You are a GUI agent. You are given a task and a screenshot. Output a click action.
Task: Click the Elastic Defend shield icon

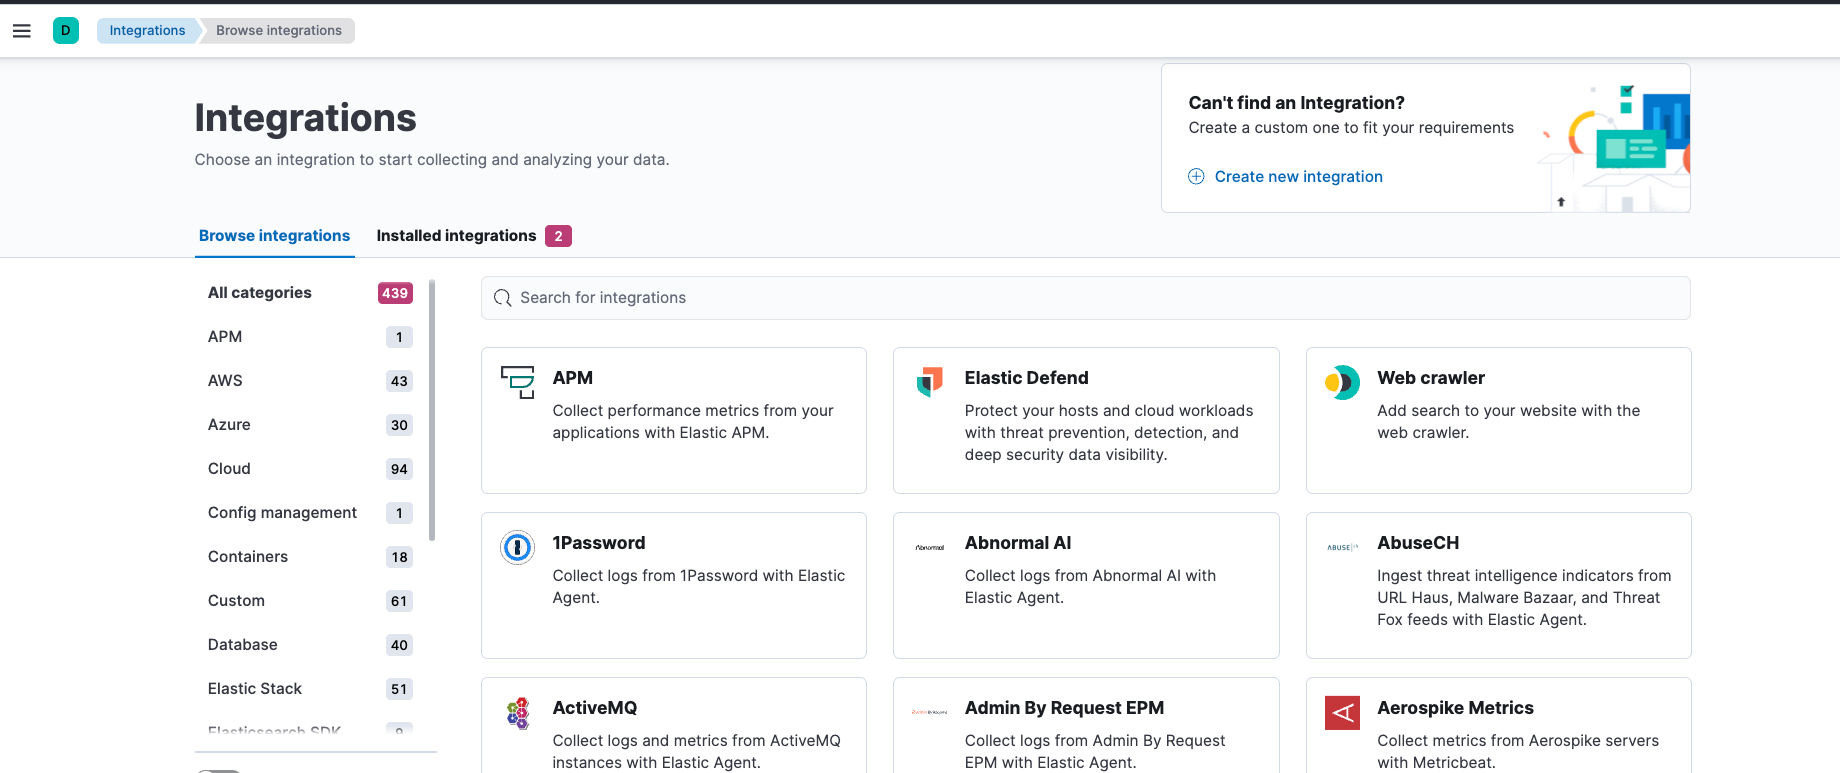coord(930,382)
